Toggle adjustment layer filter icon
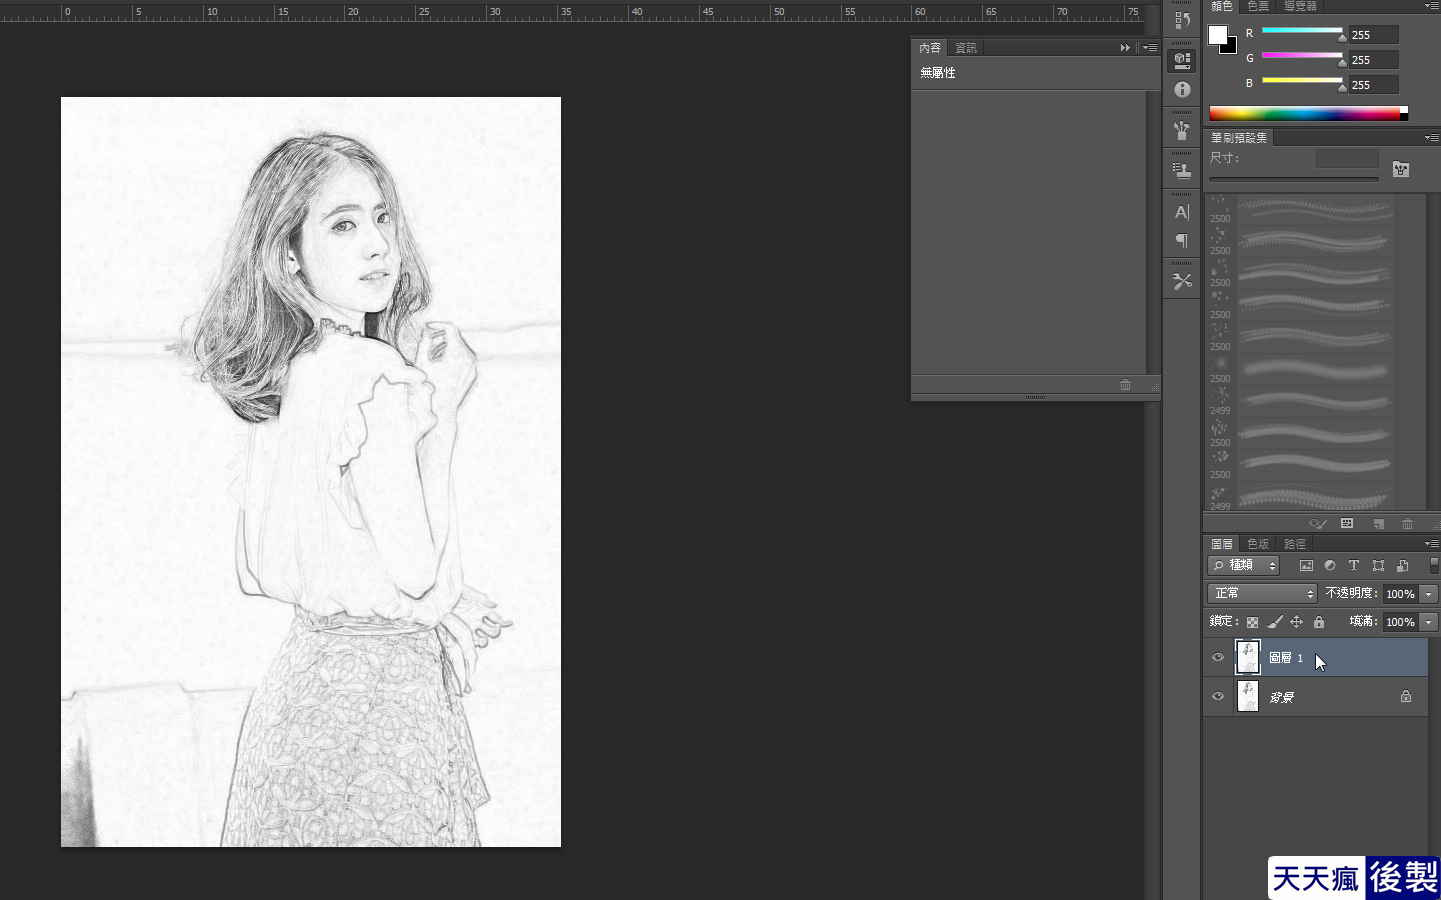This screenshot has width=1441, height=900. 1330,565
